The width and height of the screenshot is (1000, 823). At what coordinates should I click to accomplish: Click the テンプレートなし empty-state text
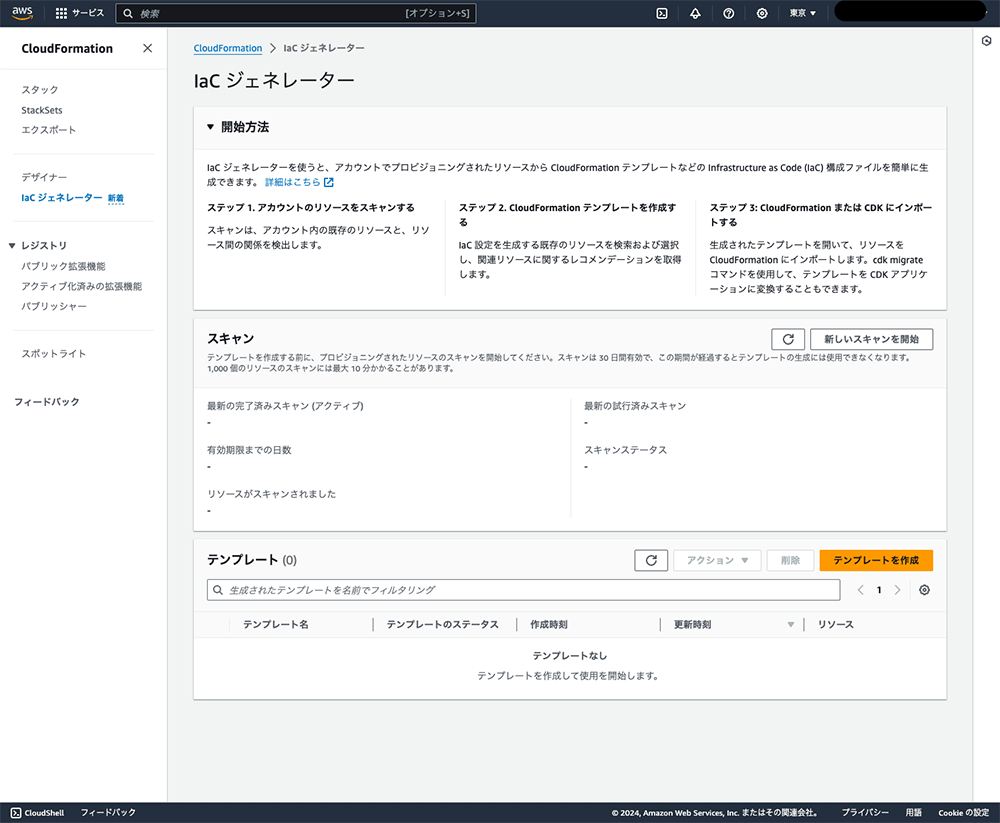coord(570,656)
